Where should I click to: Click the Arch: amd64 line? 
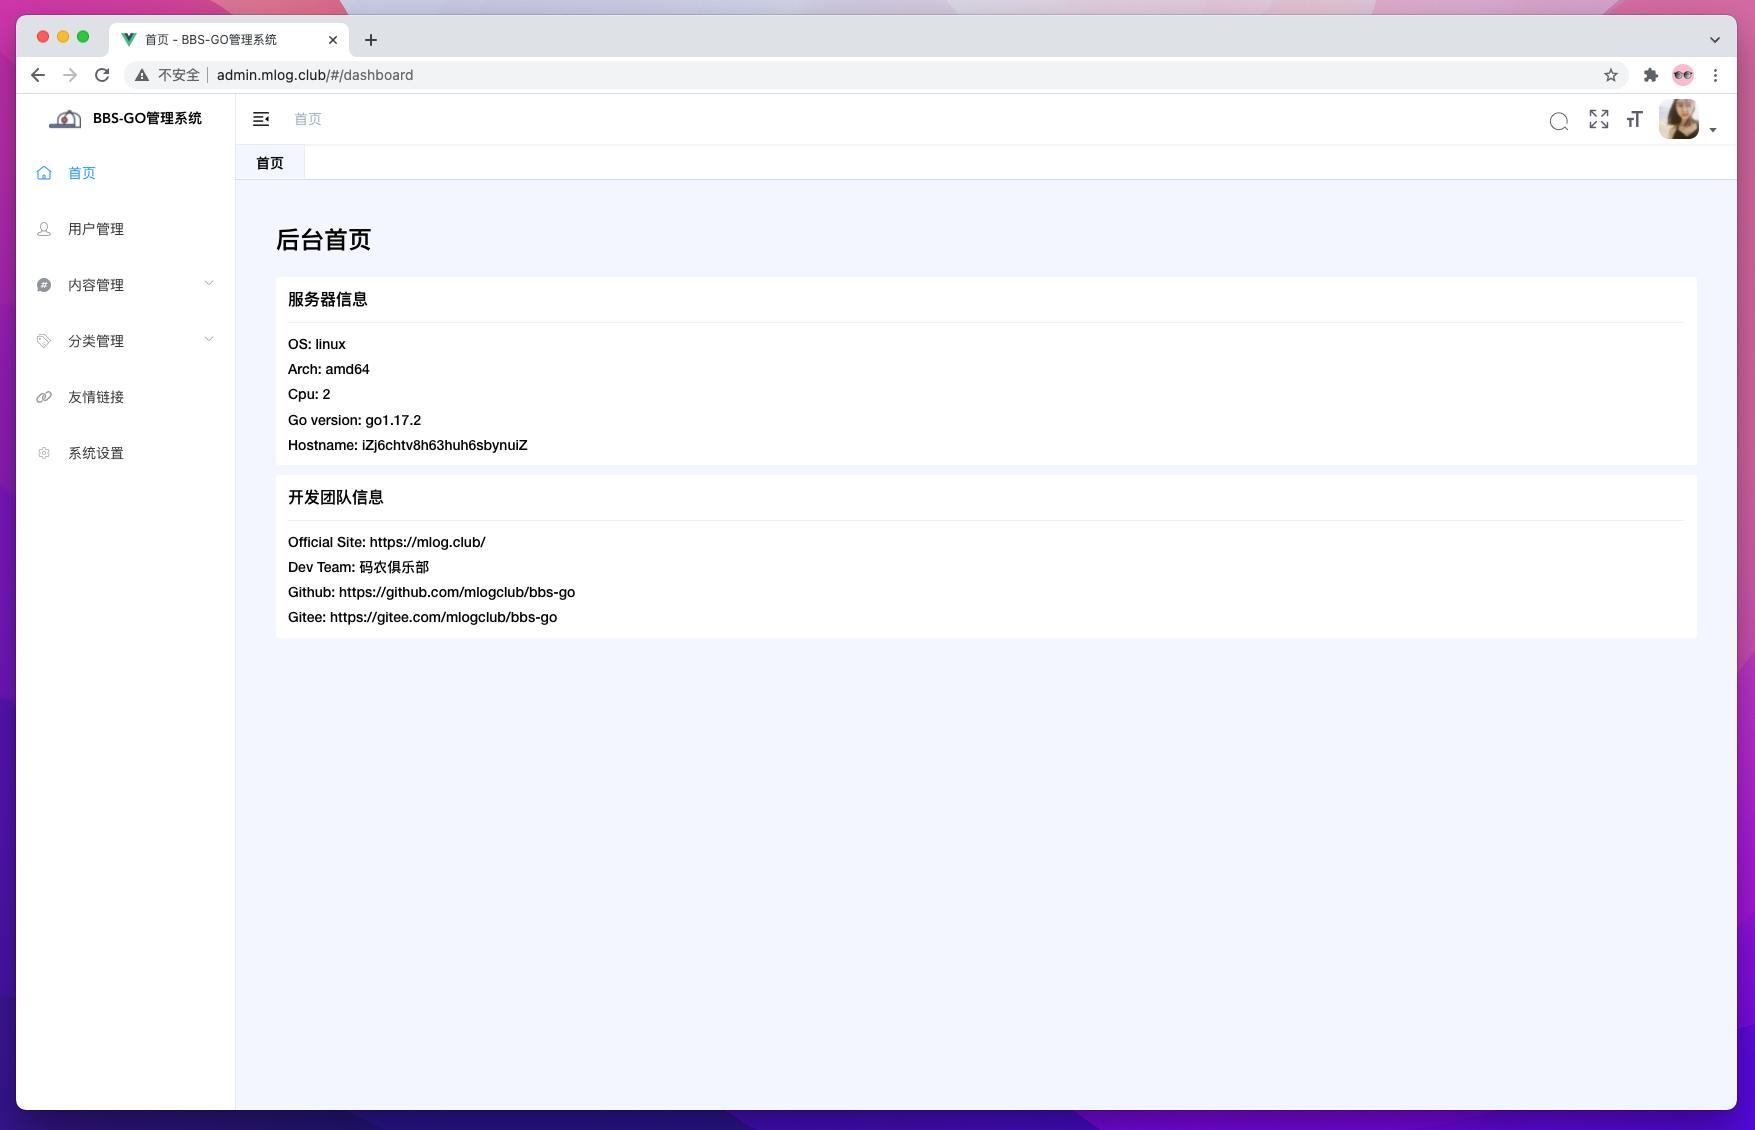coord(329,369)
